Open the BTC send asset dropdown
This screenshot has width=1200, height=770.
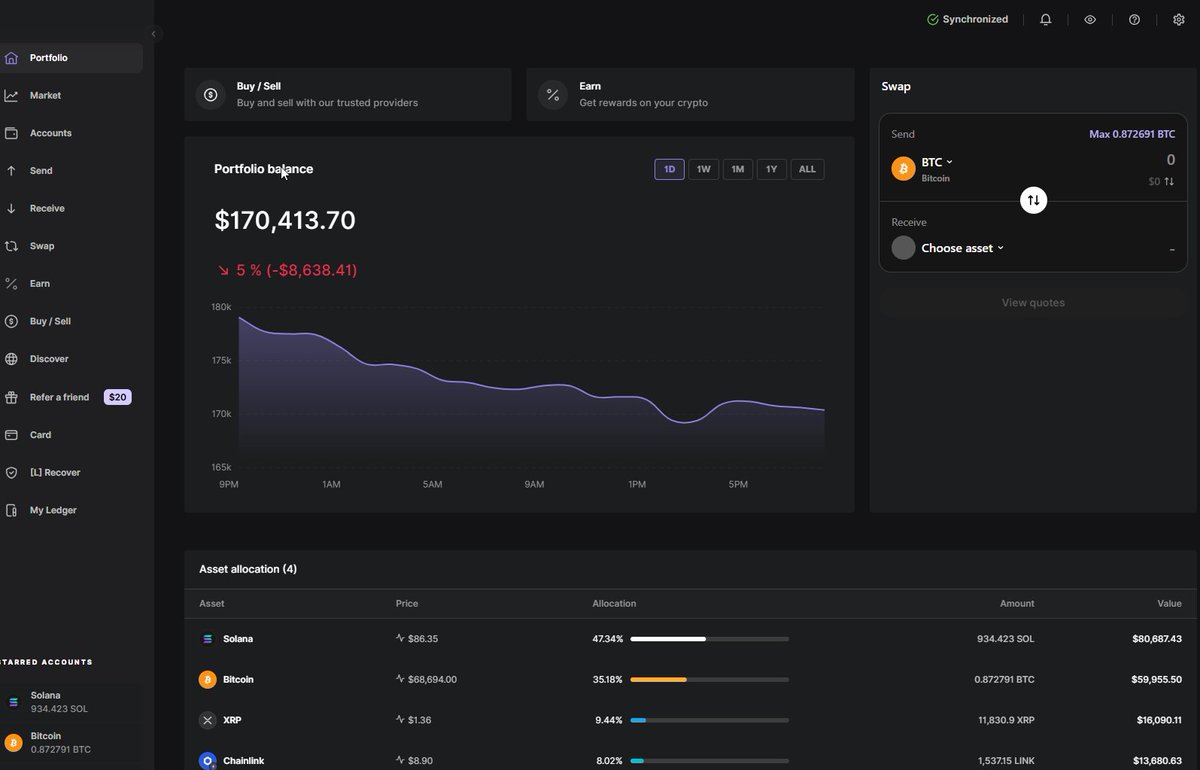coord(937,162)
